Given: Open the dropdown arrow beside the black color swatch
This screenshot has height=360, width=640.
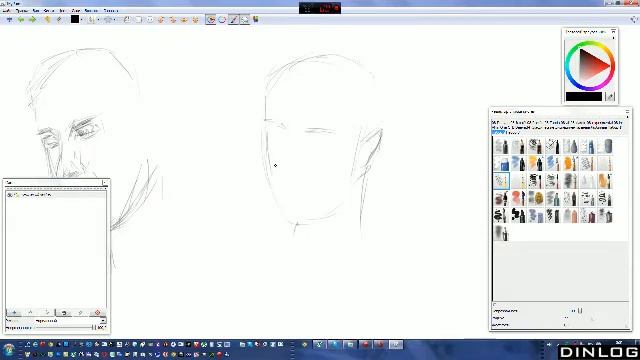Looking at the screenshot, I should [x=81, y=20].
